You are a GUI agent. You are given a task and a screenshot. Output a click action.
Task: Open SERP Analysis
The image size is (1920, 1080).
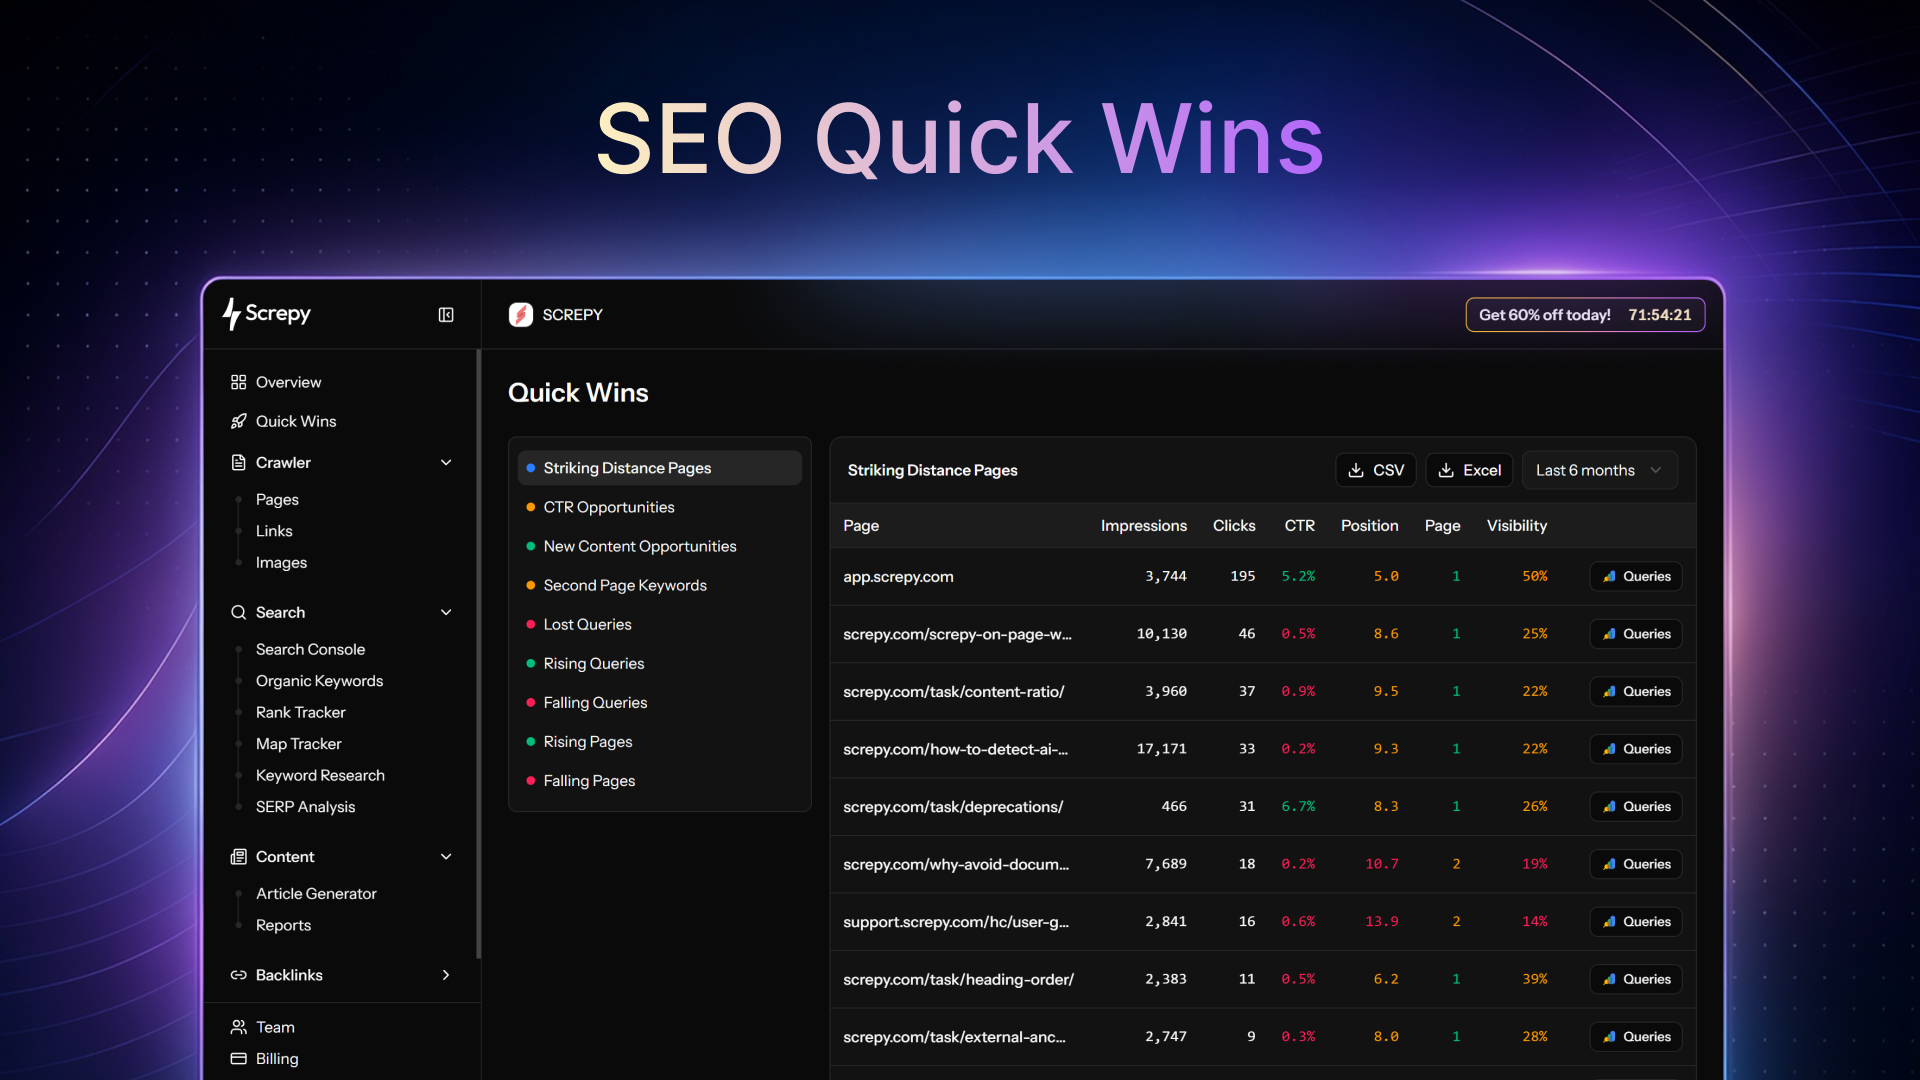pos(305,807)
